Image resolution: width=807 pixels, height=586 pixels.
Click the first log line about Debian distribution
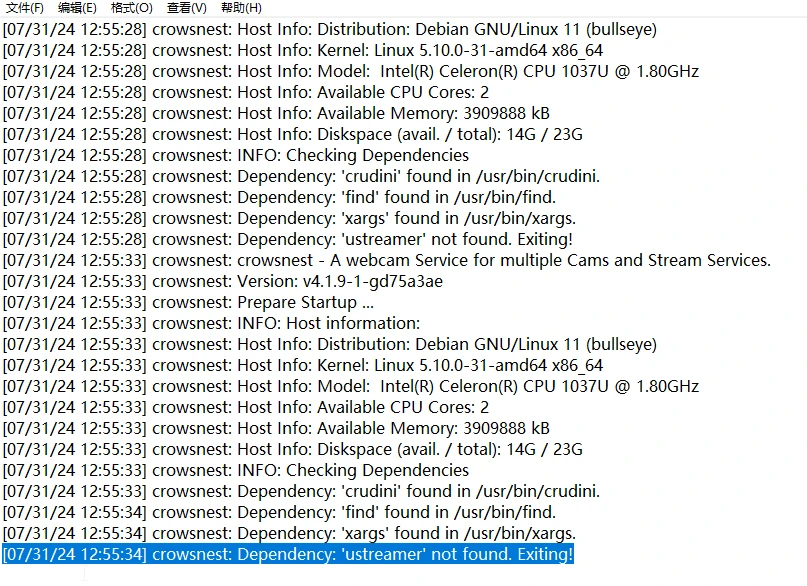pyautogui.click(x=329, y=29)
